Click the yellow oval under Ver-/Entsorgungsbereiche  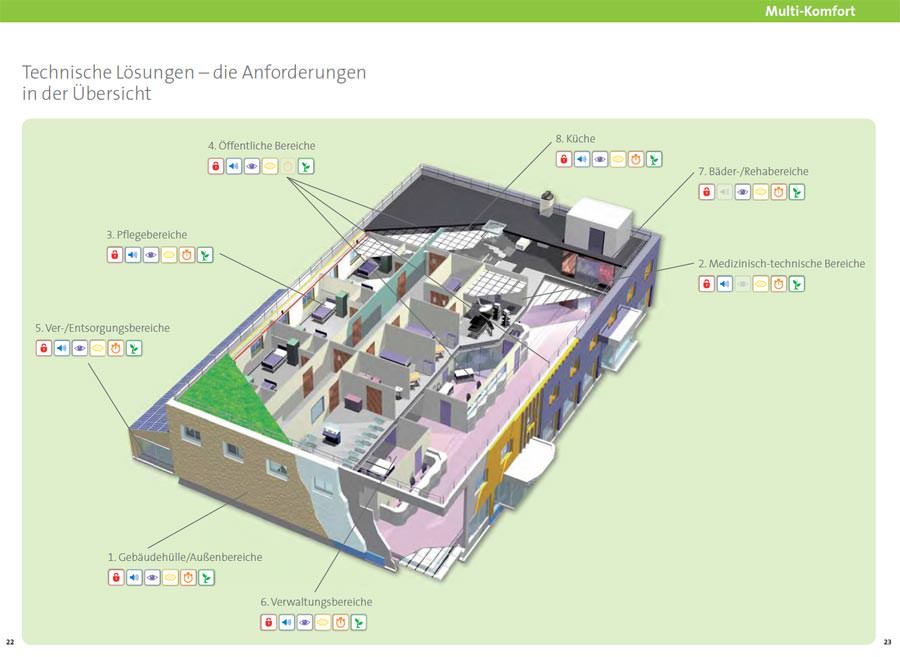click(x=98, y=348)
